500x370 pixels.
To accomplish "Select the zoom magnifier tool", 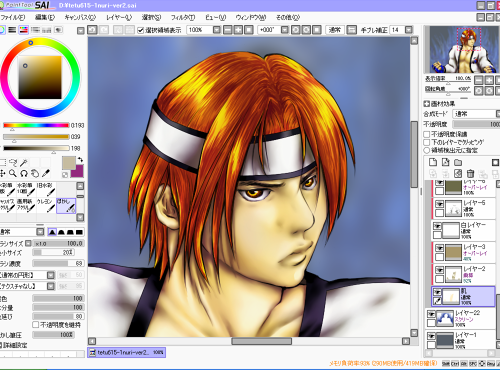I will pyautogui.click(x=13, y=173).
